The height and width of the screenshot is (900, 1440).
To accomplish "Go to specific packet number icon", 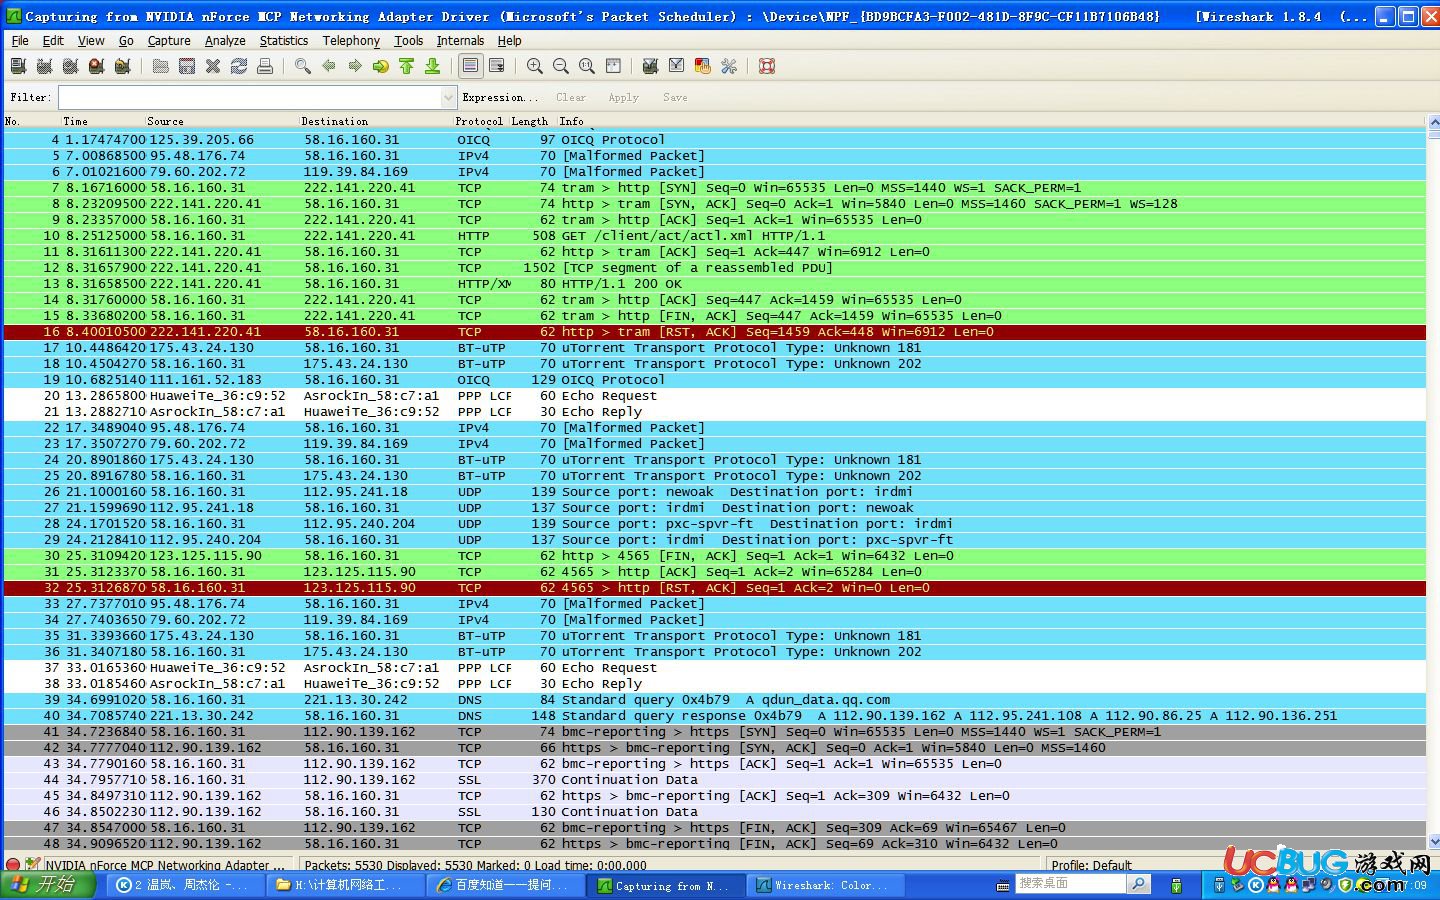I will 380,66.
